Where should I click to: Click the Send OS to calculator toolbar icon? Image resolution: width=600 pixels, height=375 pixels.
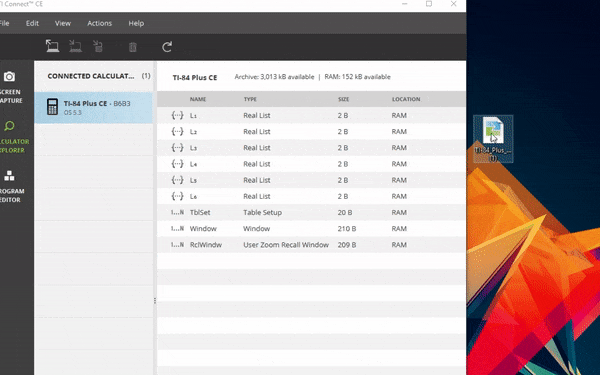point(98,46)
